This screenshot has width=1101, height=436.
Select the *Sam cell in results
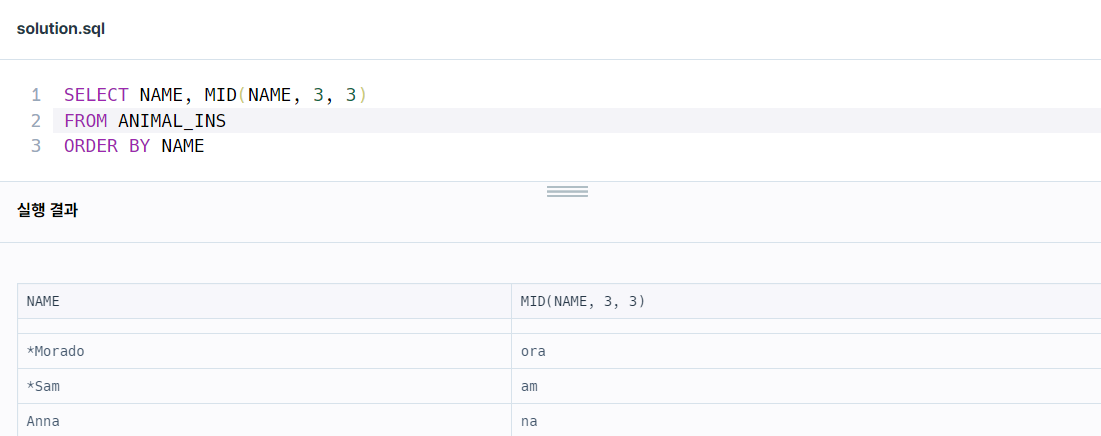265,386
